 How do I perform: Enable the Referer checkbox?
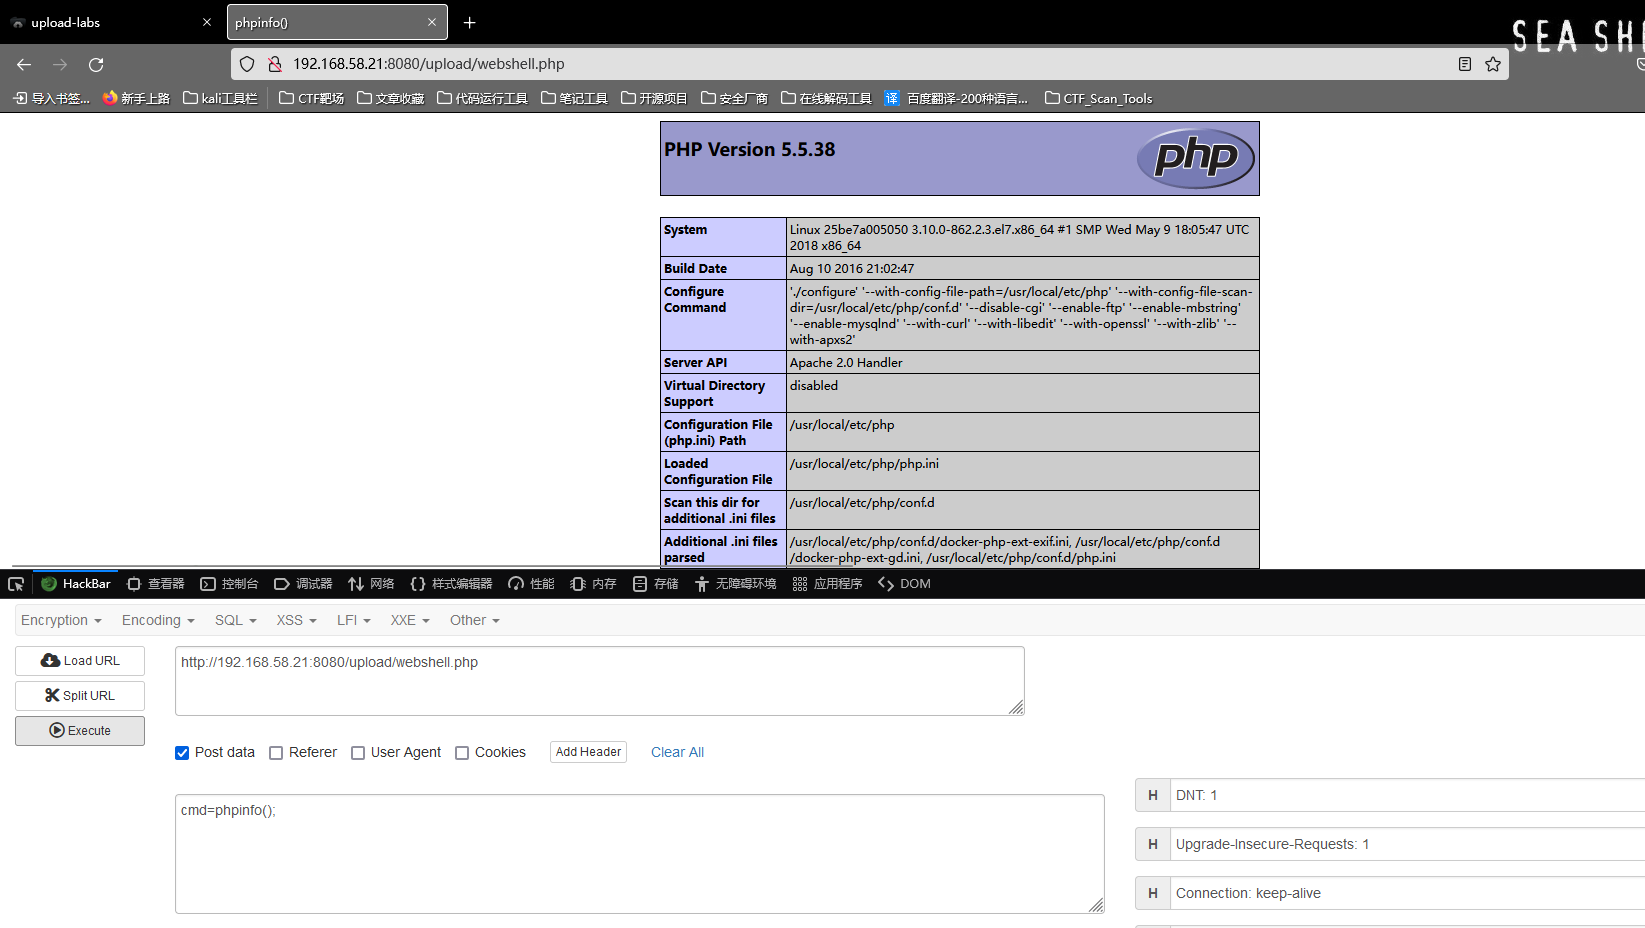[x=276, y=753]
